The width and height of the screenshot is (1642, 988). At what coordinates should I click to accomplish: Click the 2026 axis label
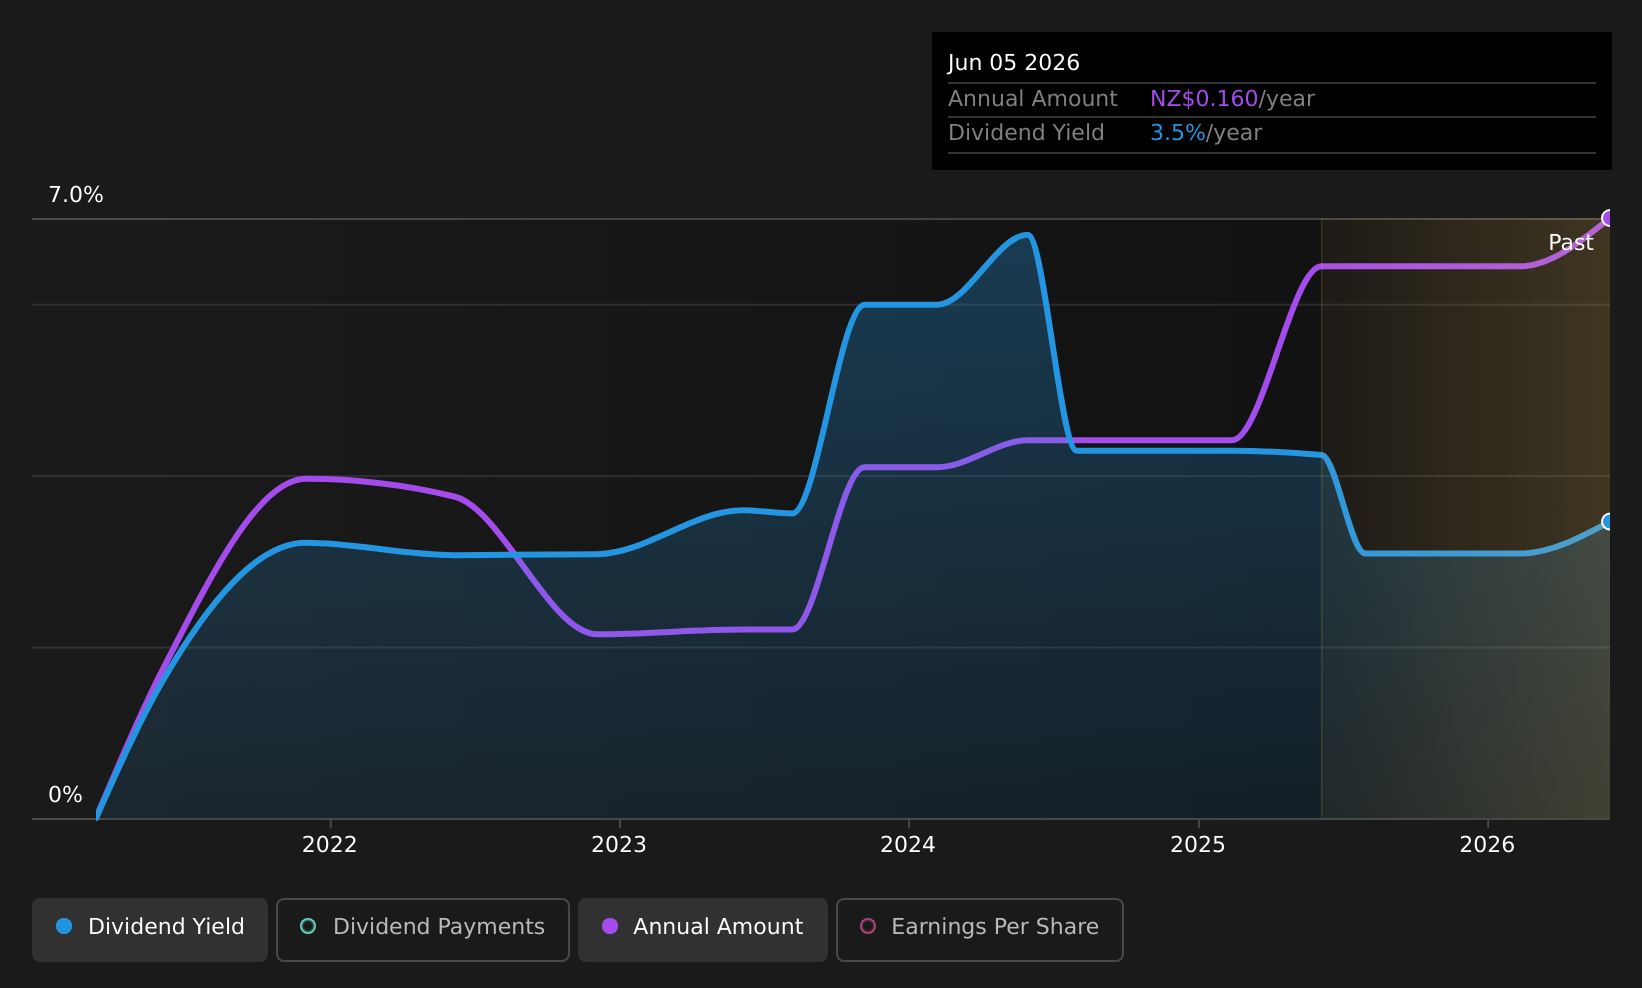(x=1487, y=845)
